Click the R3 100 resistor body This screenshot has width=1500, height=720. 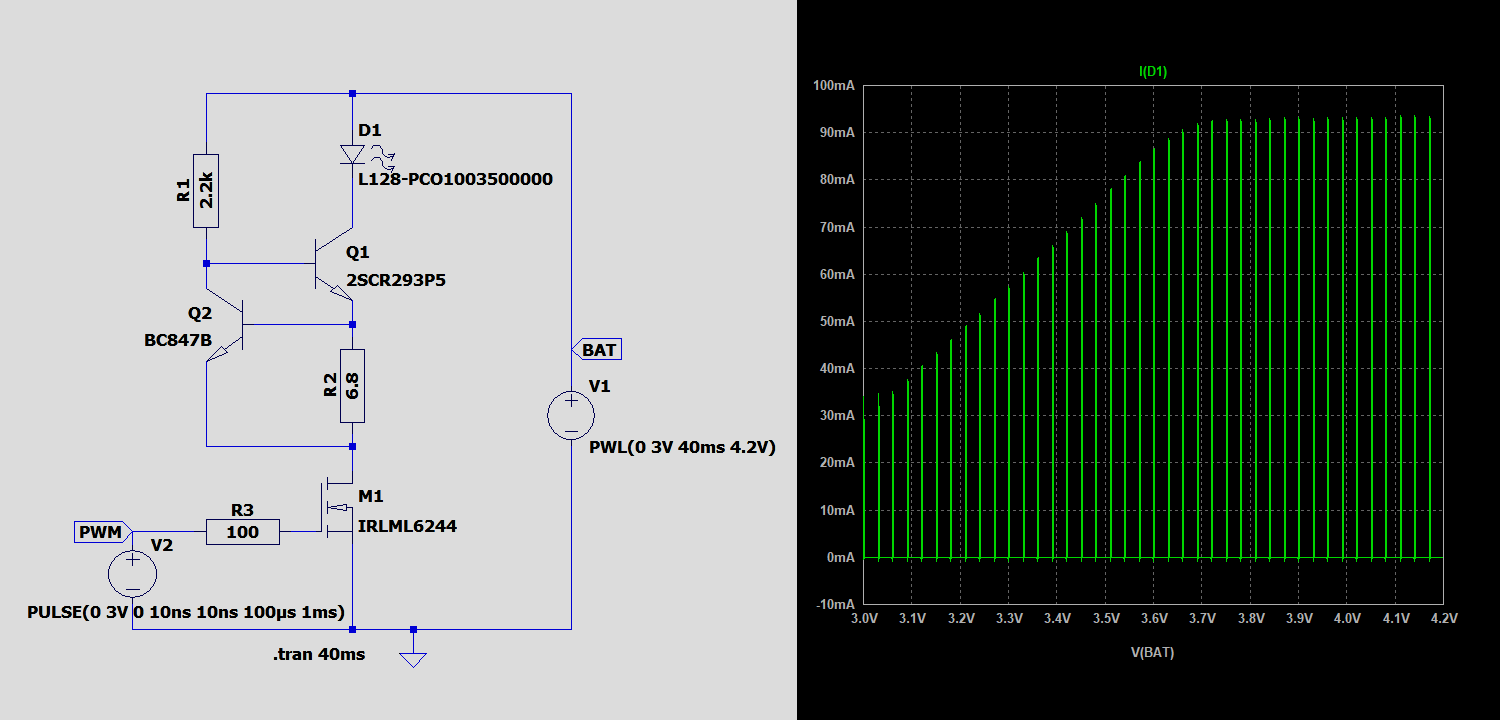pyautogui.click(x=243, y=532)
